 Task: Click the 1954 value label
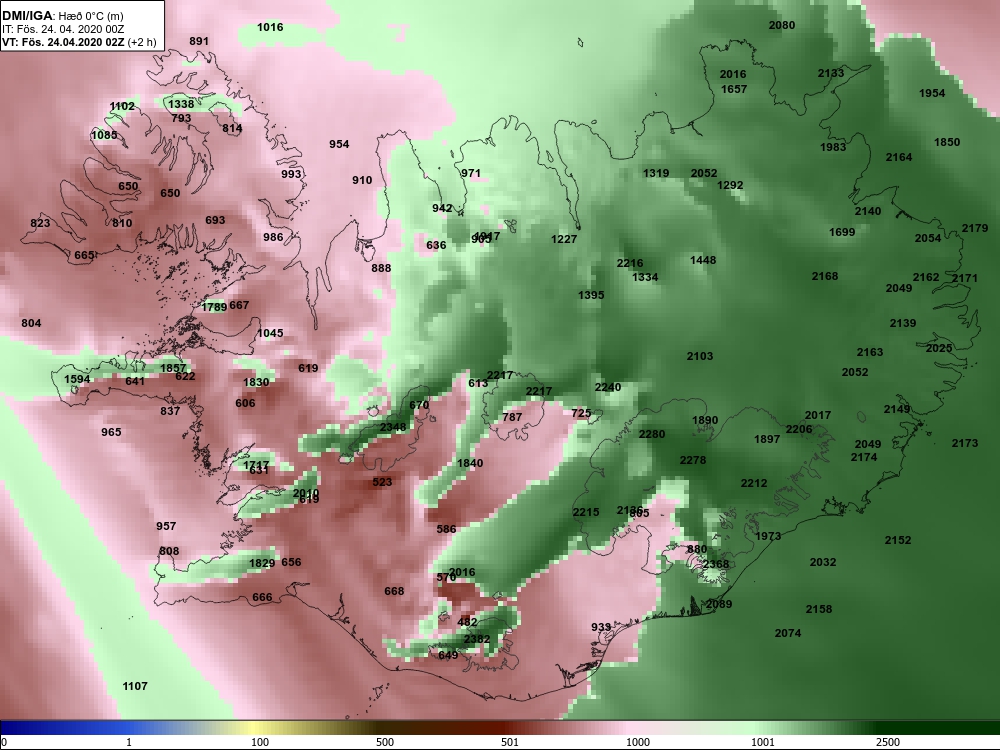point(932,92)
